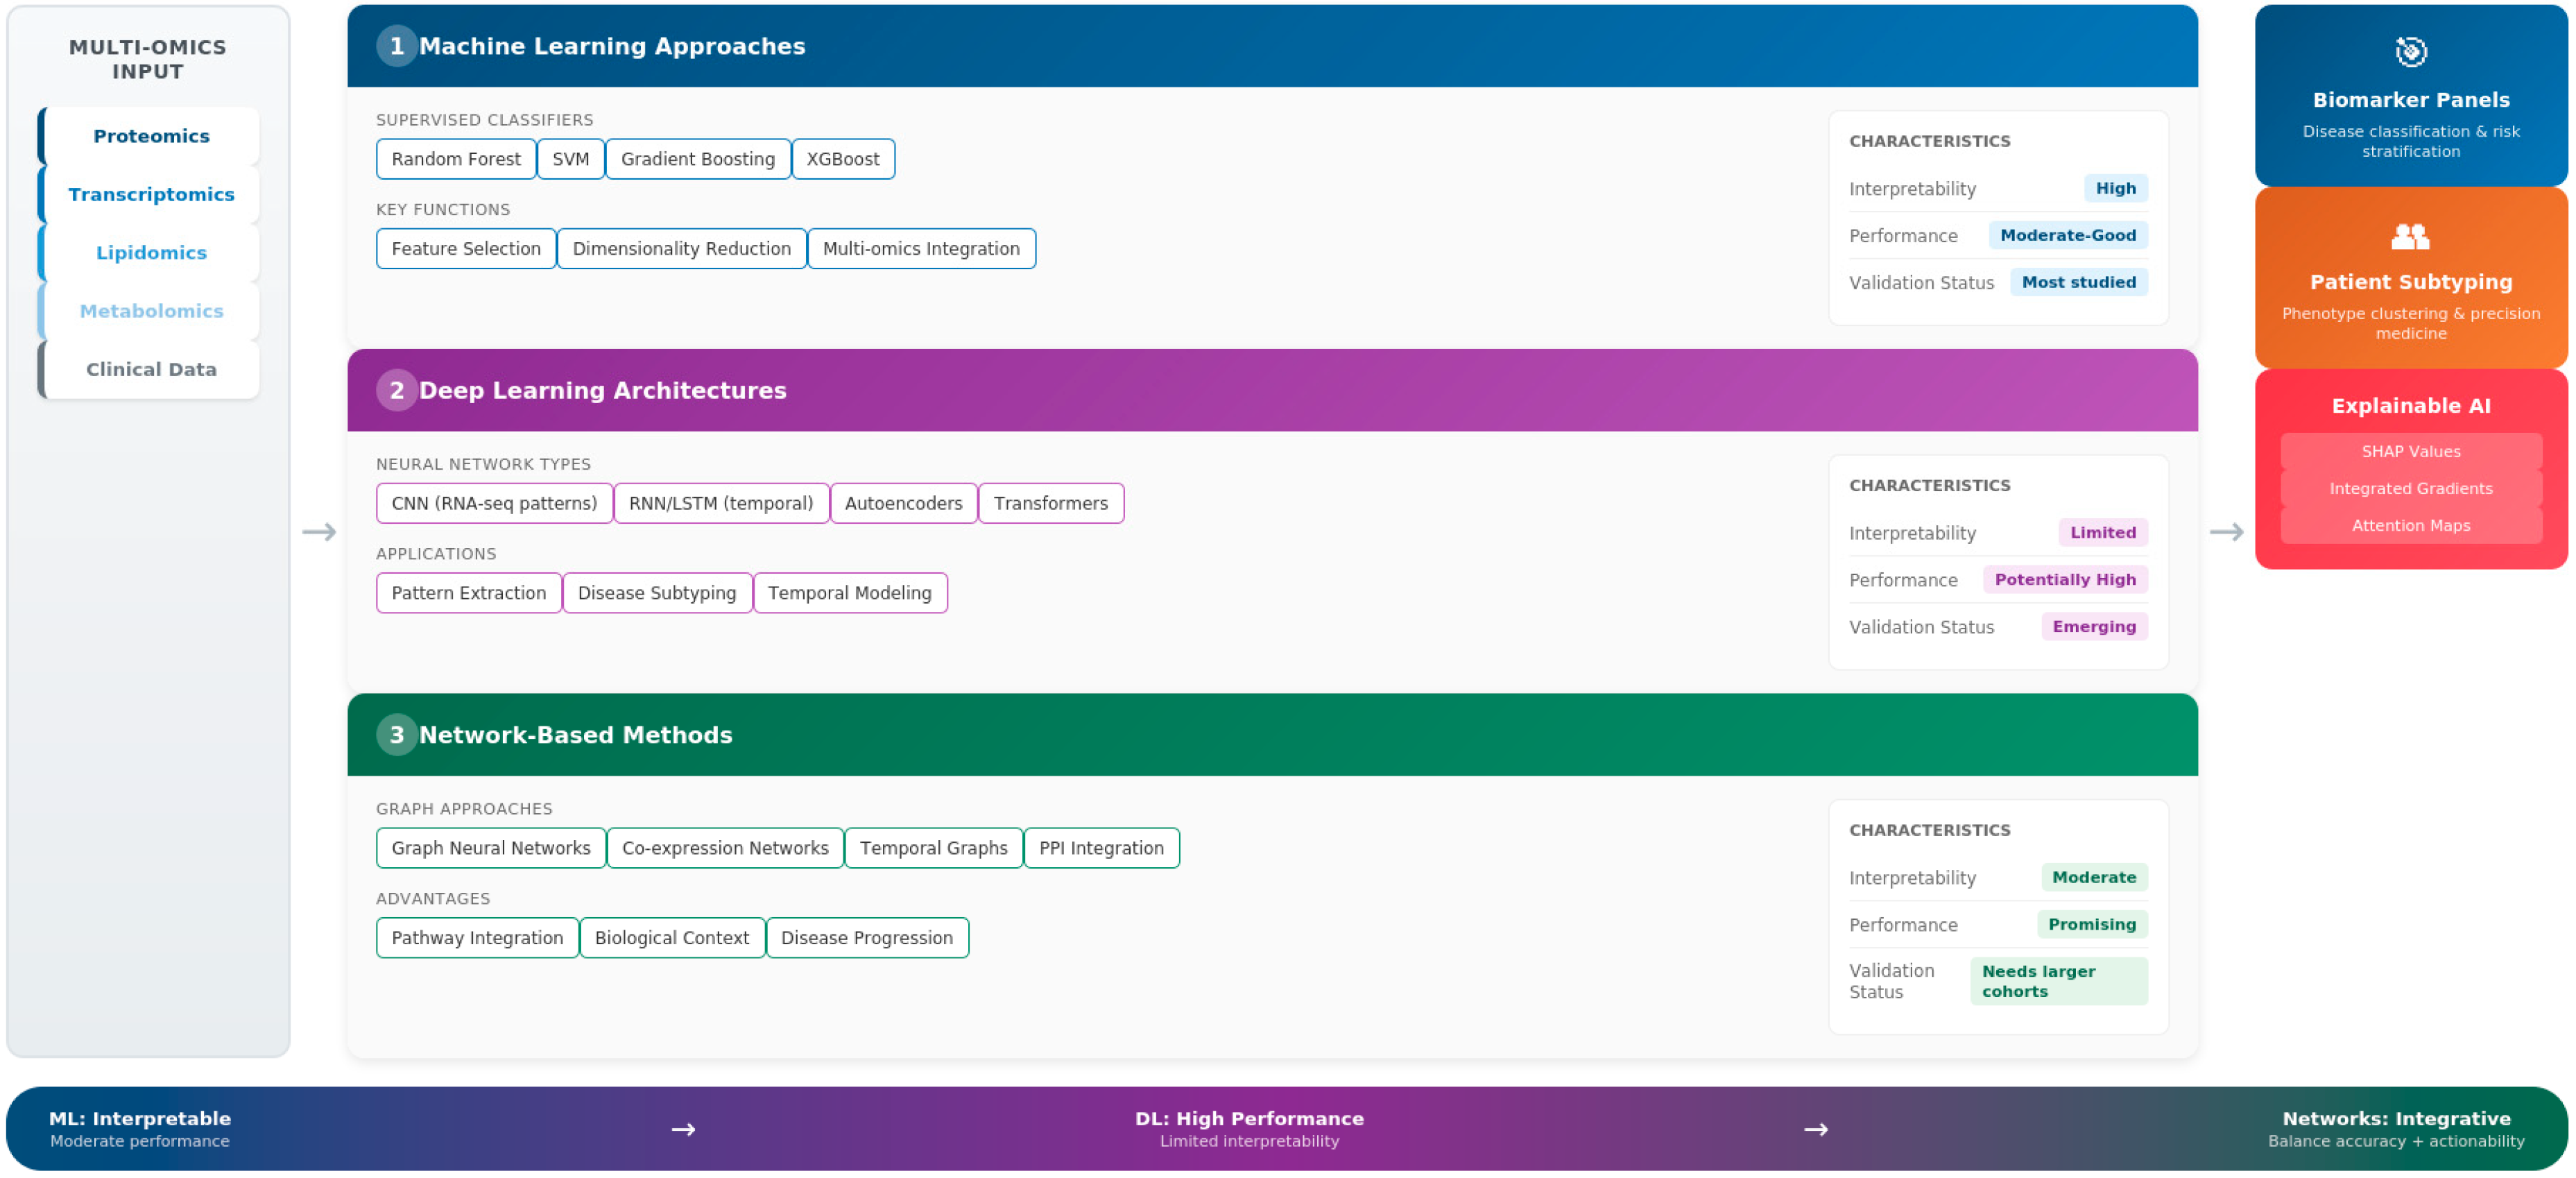This screenshot has height=1178, width=2576.
Task: Select the Transcriptomics input card
Action: (x=149, y=194)
